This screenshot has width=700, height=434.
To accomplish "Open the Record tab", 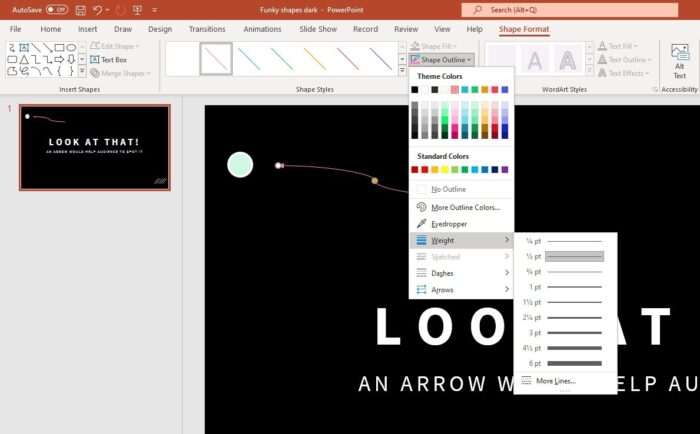I will click(365, 29).
